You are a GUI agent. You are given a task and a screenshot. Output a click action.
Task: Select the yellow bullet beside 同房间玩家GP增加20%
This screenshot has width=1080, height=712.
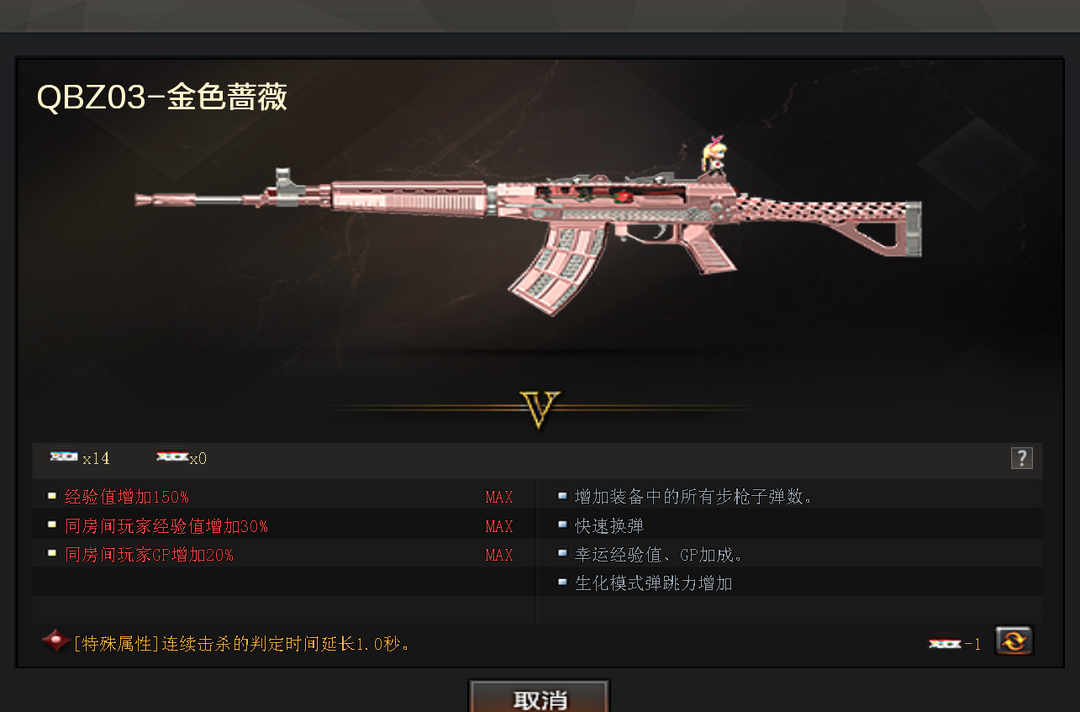click(x=52, y=554)
